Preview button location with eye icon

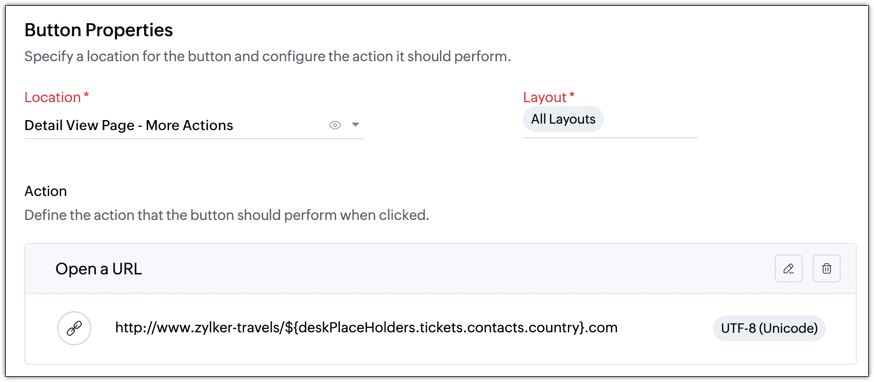pyautogui.click(x=334, y=125)
